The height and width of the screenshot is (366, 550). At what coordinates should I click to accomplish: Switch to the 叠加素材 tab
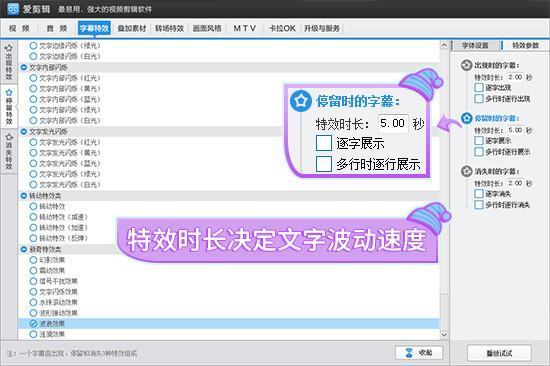click(132, 28)
